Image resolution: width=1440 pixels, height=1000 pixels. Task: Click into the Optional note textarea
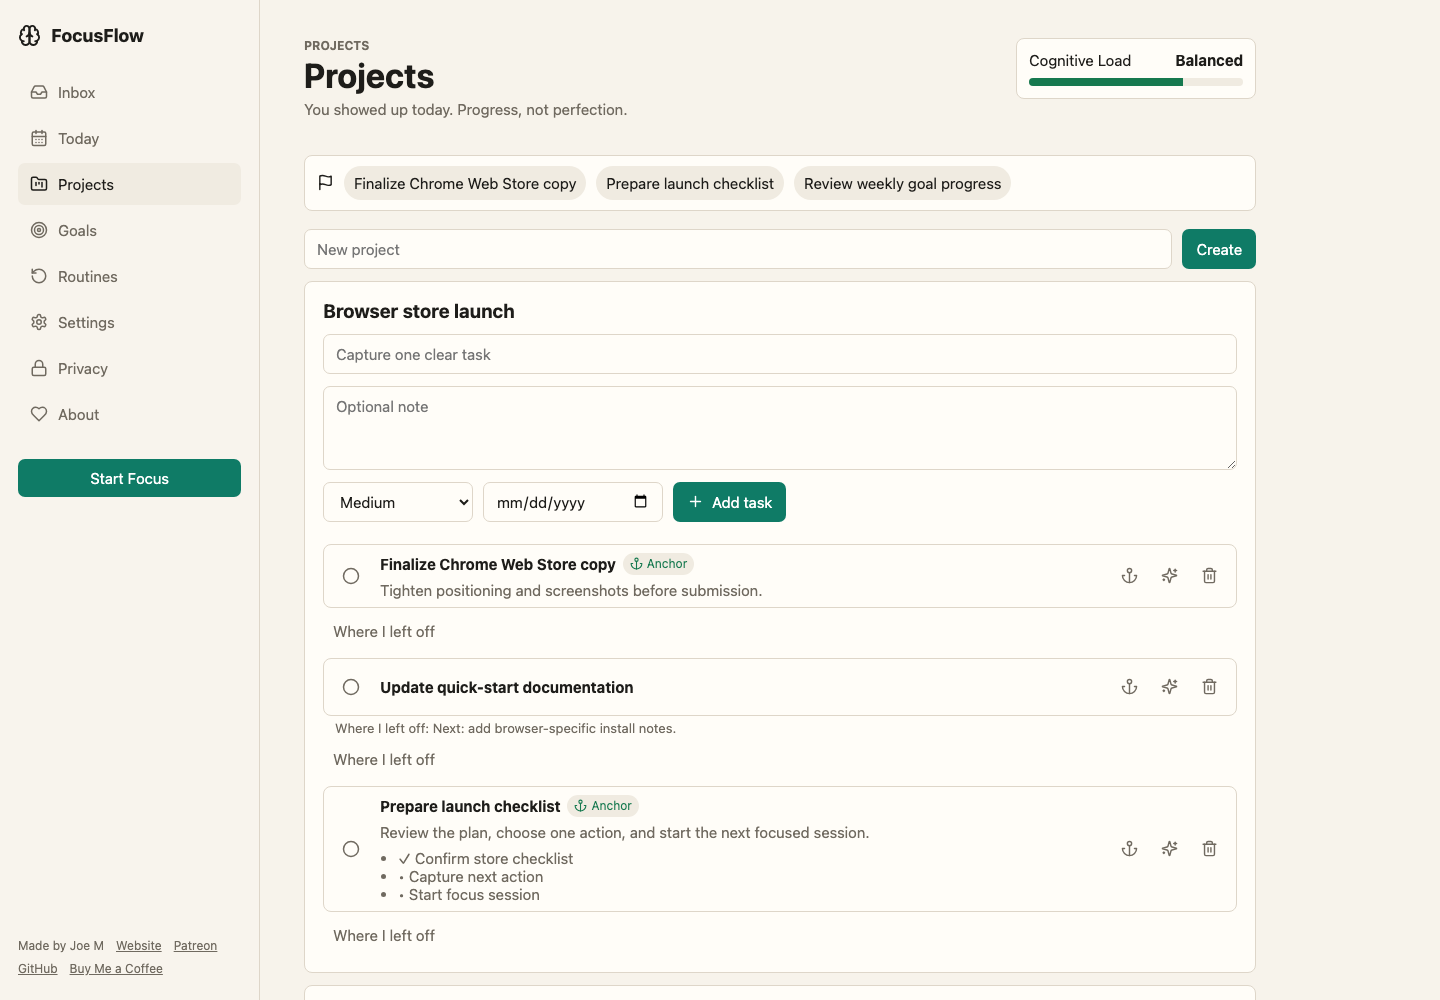(779, 428)
